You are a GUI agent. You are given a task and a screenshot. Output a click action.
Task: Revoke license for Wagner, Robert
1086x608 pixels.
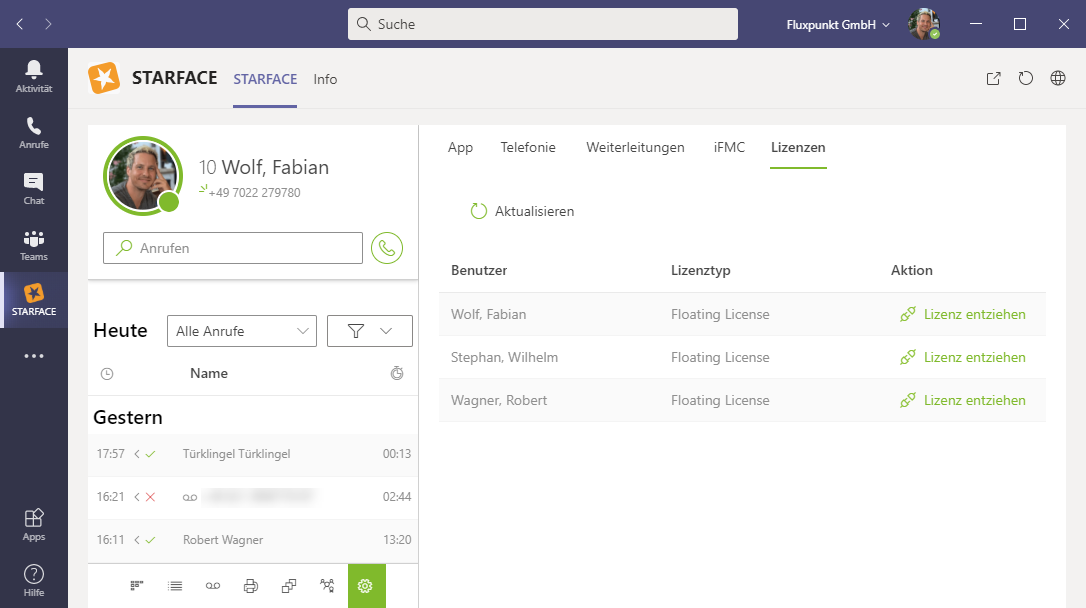coord(963,400)
